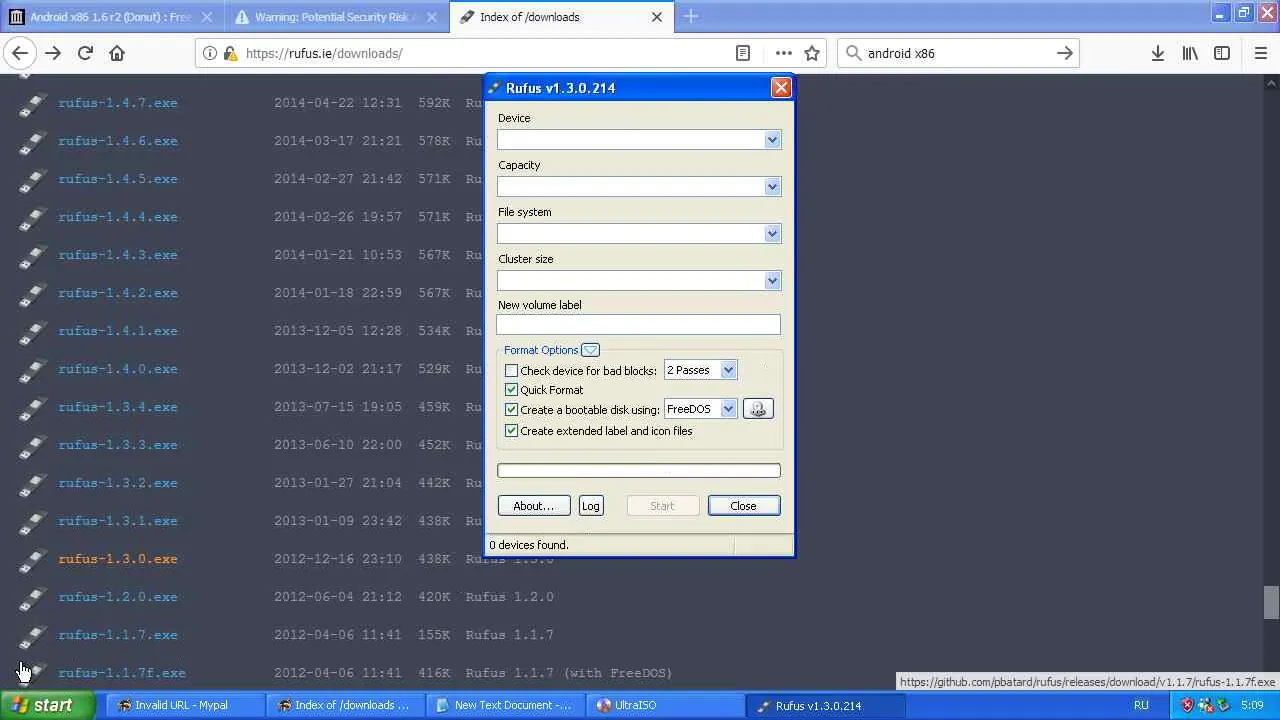The height and width of the screenshot is (720, 1280).
Task: Bookmark this page with the star
Action: 812,53
